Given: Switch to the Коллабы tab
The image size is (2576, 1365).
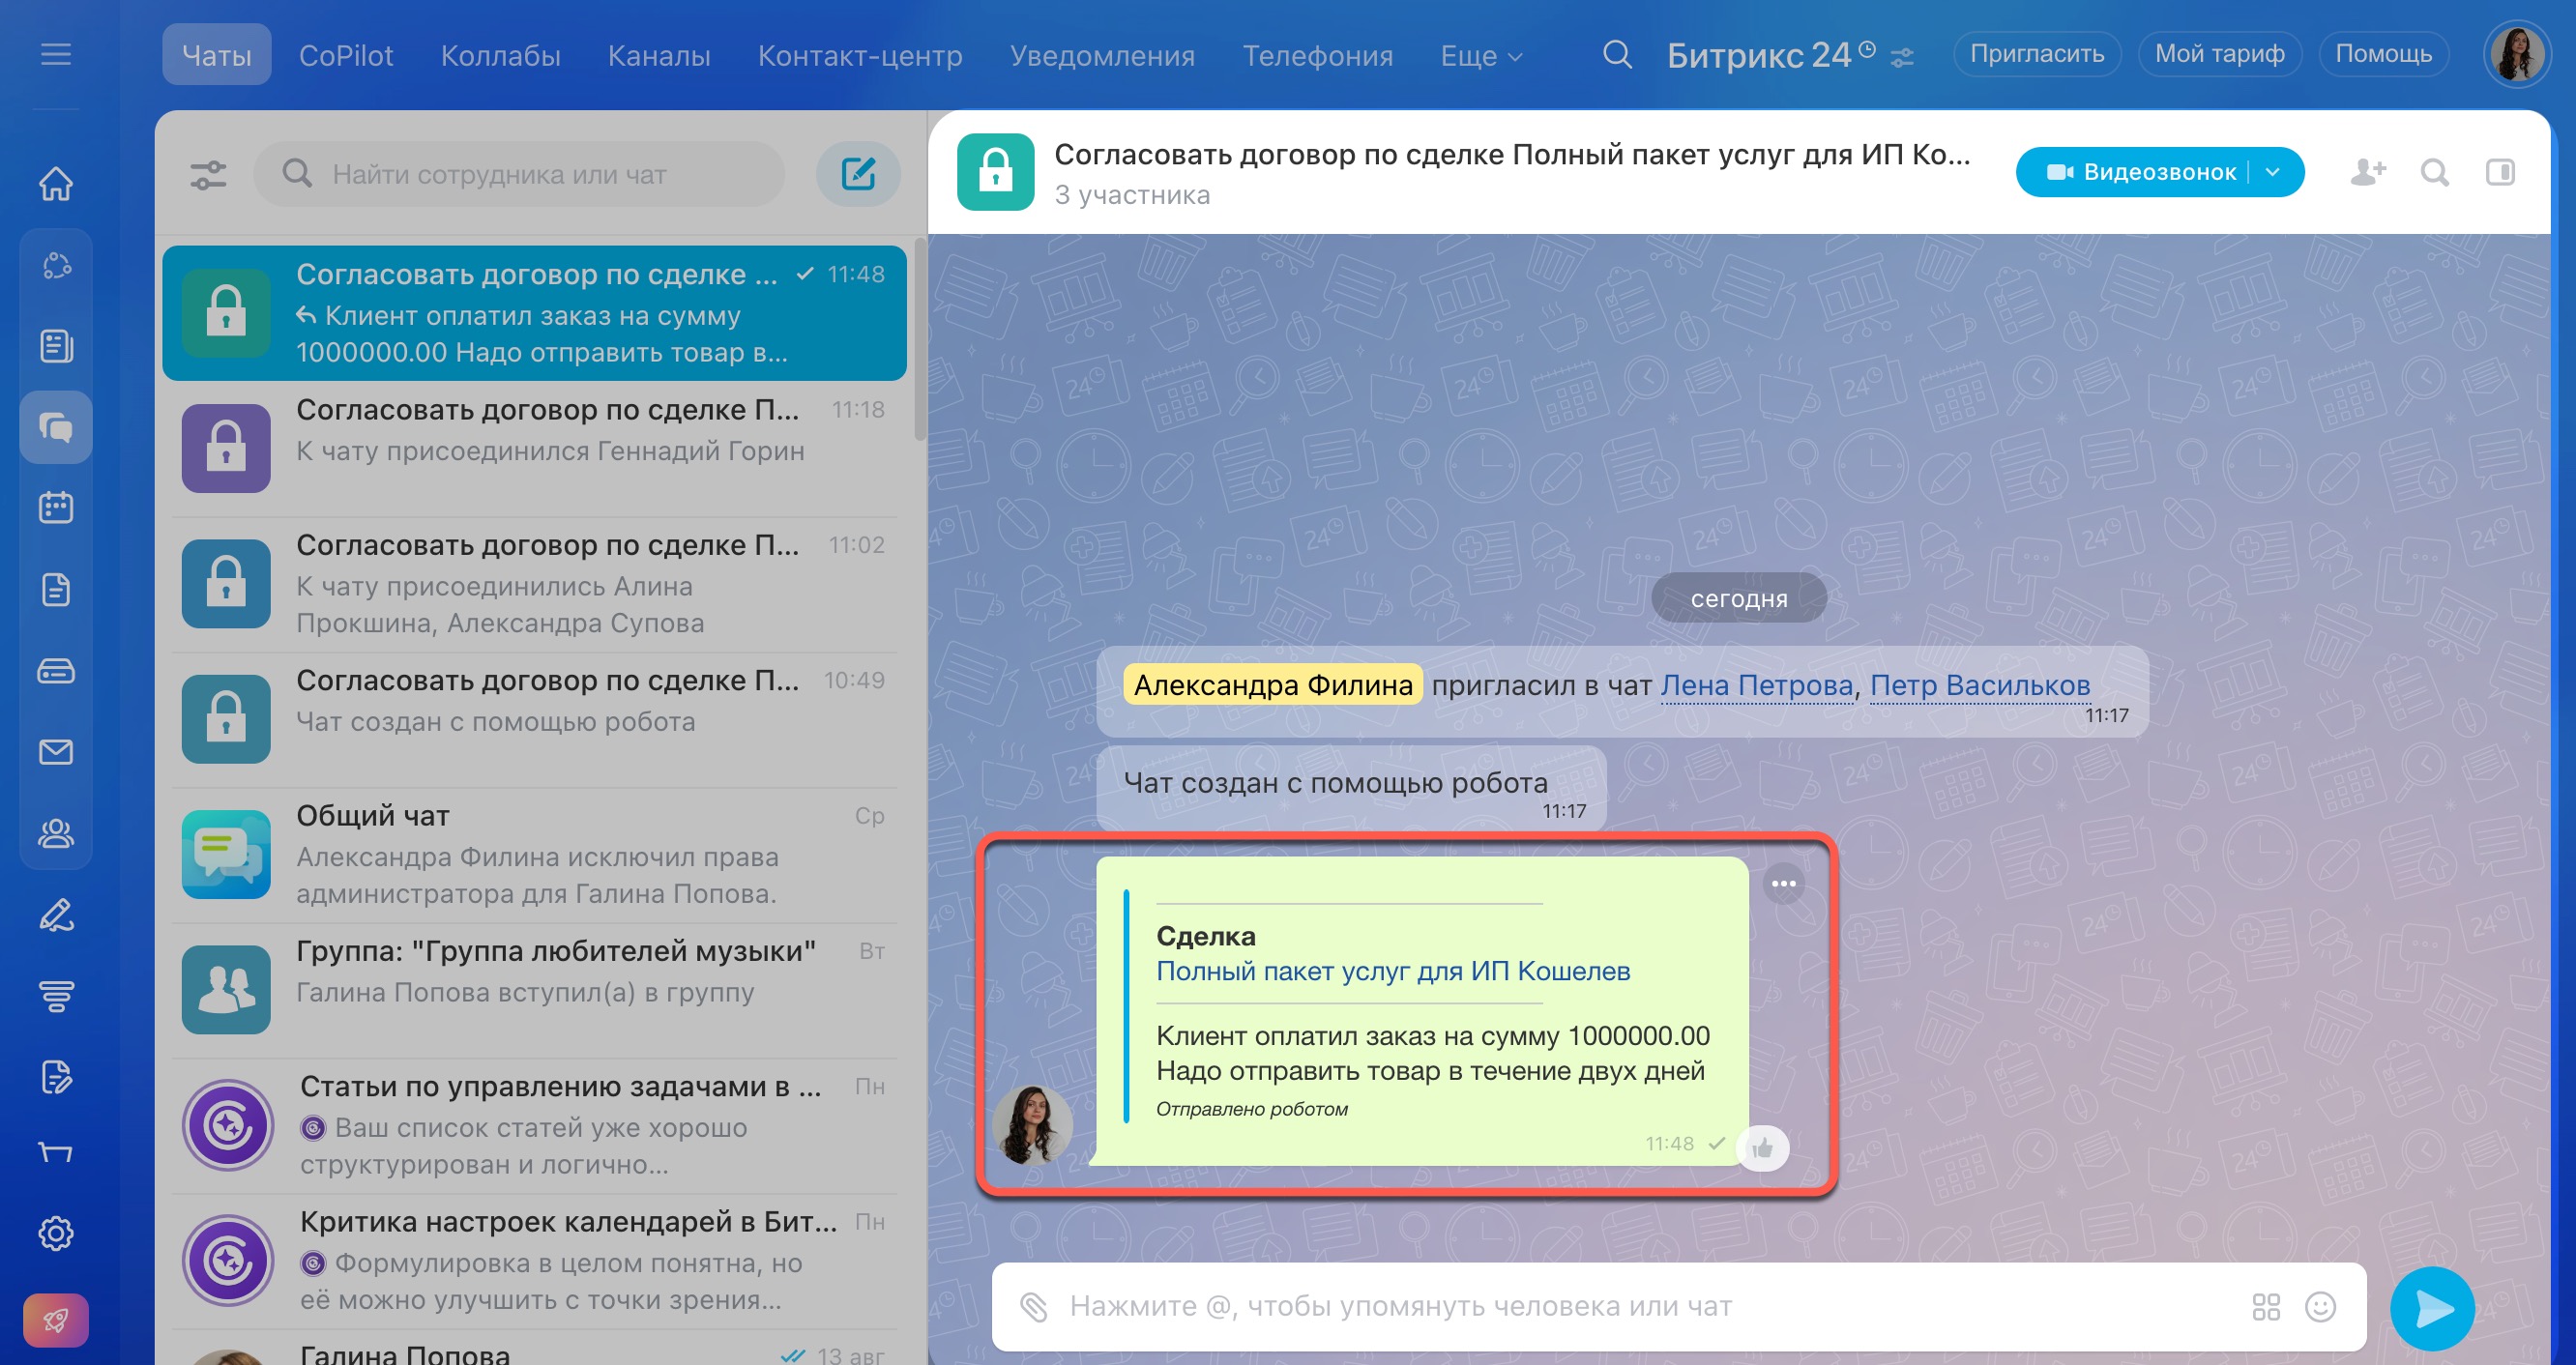Looking at the screenshot, I should click(500, 55).
